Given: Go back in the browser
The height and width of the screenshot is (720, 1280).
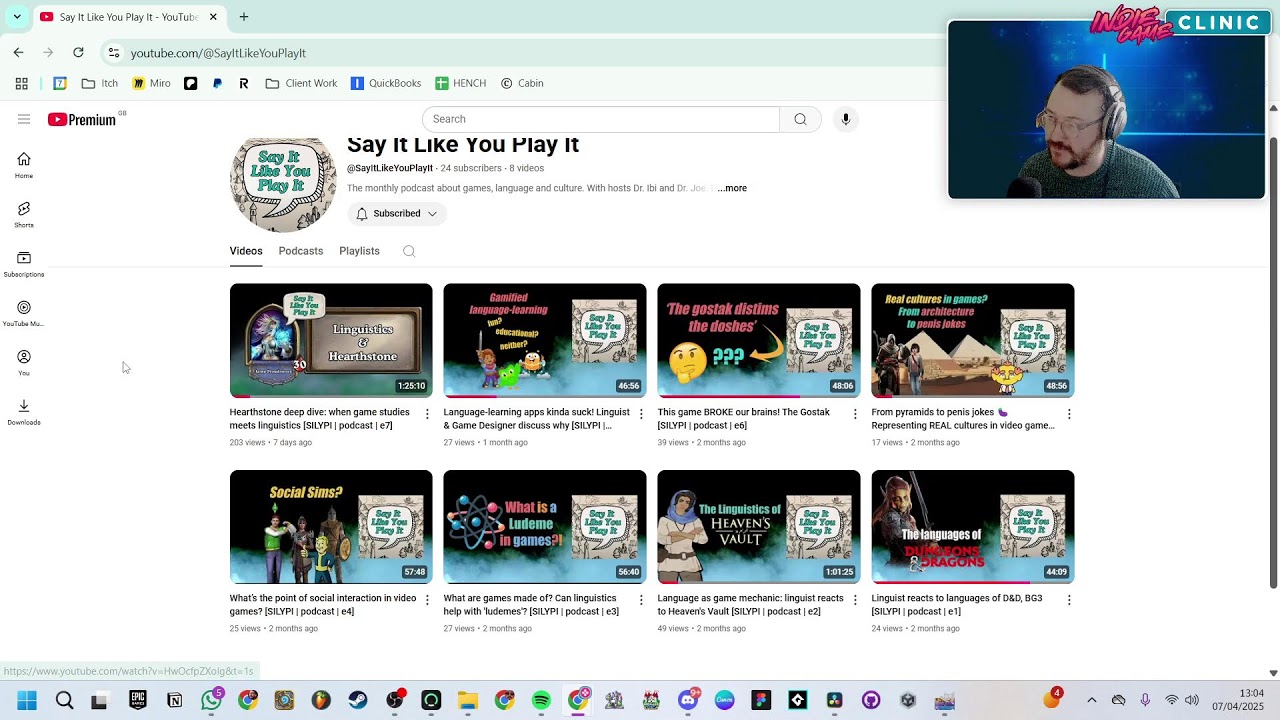Looking at the screenshot, I should pyautogui.click(x=18, y=52).
